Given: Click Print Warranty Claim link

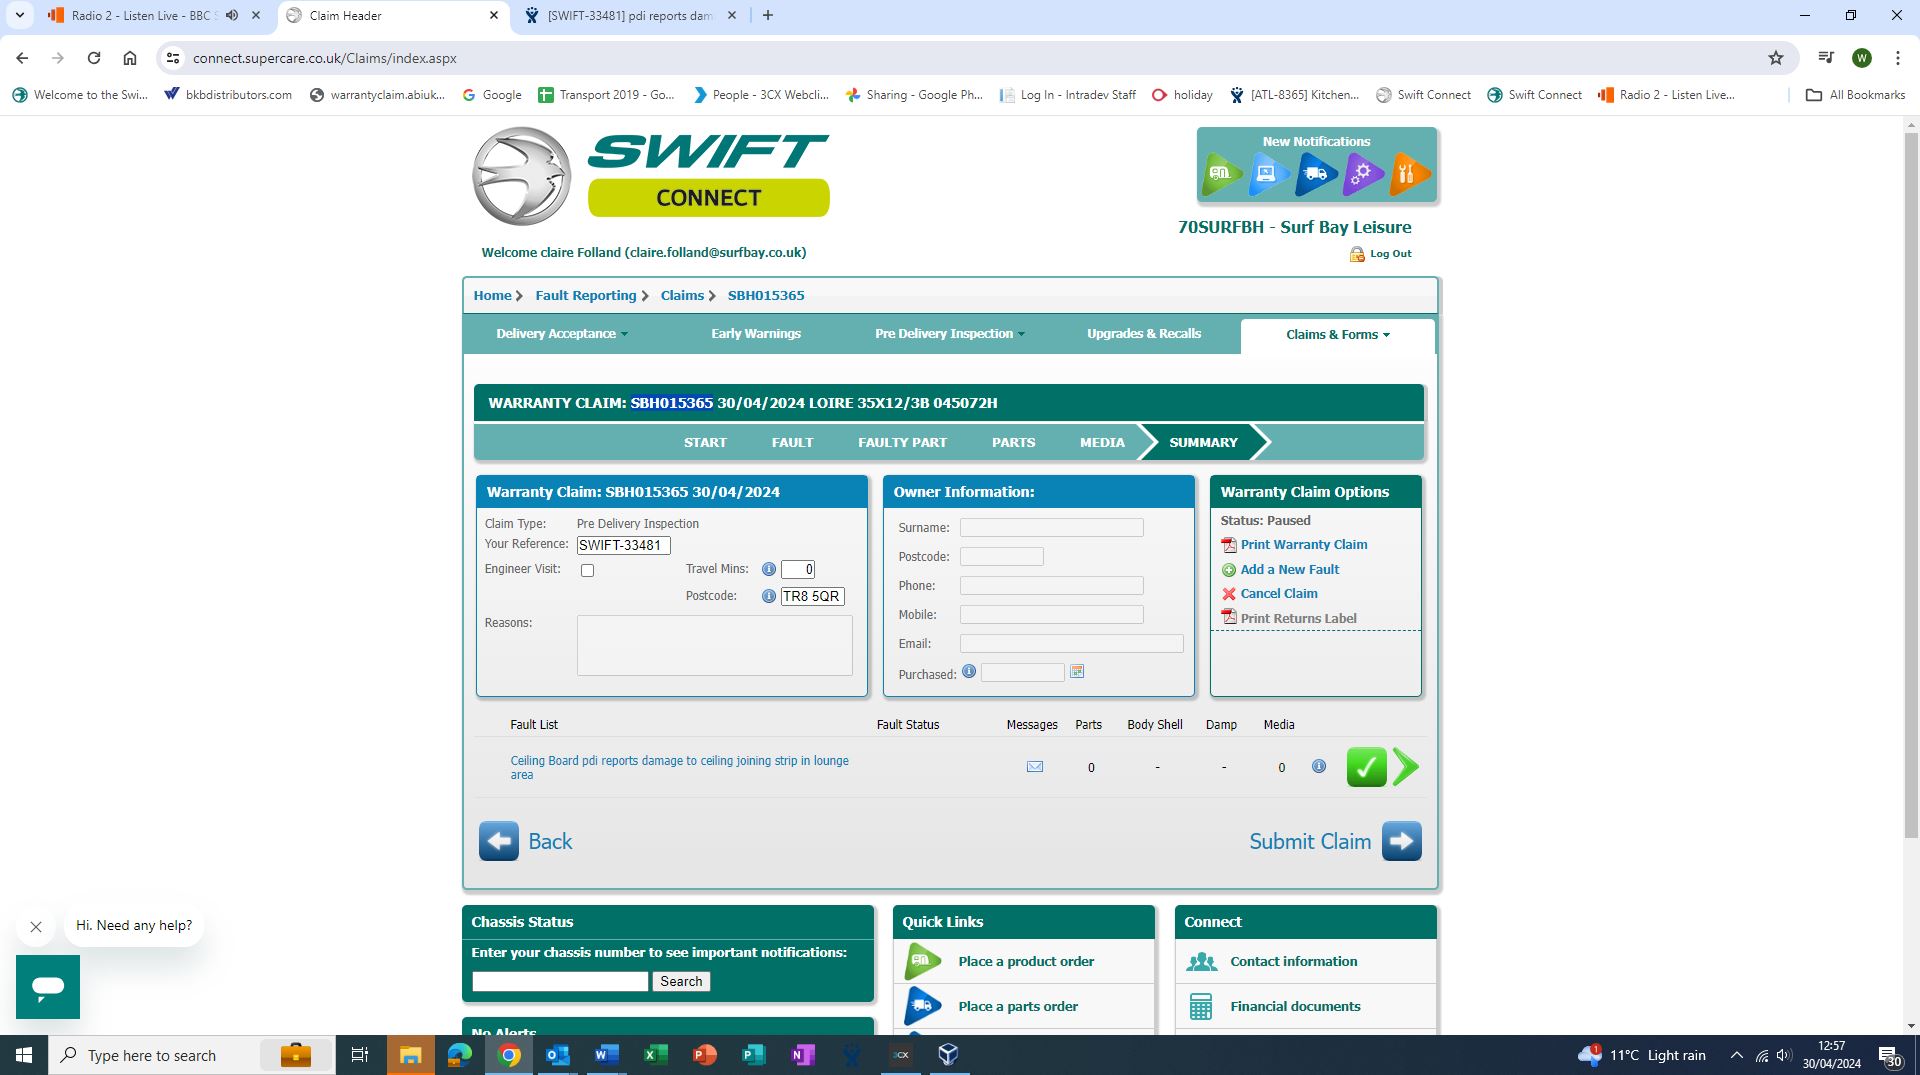Looking at the screenshot, I should (x=1304, y=545).
